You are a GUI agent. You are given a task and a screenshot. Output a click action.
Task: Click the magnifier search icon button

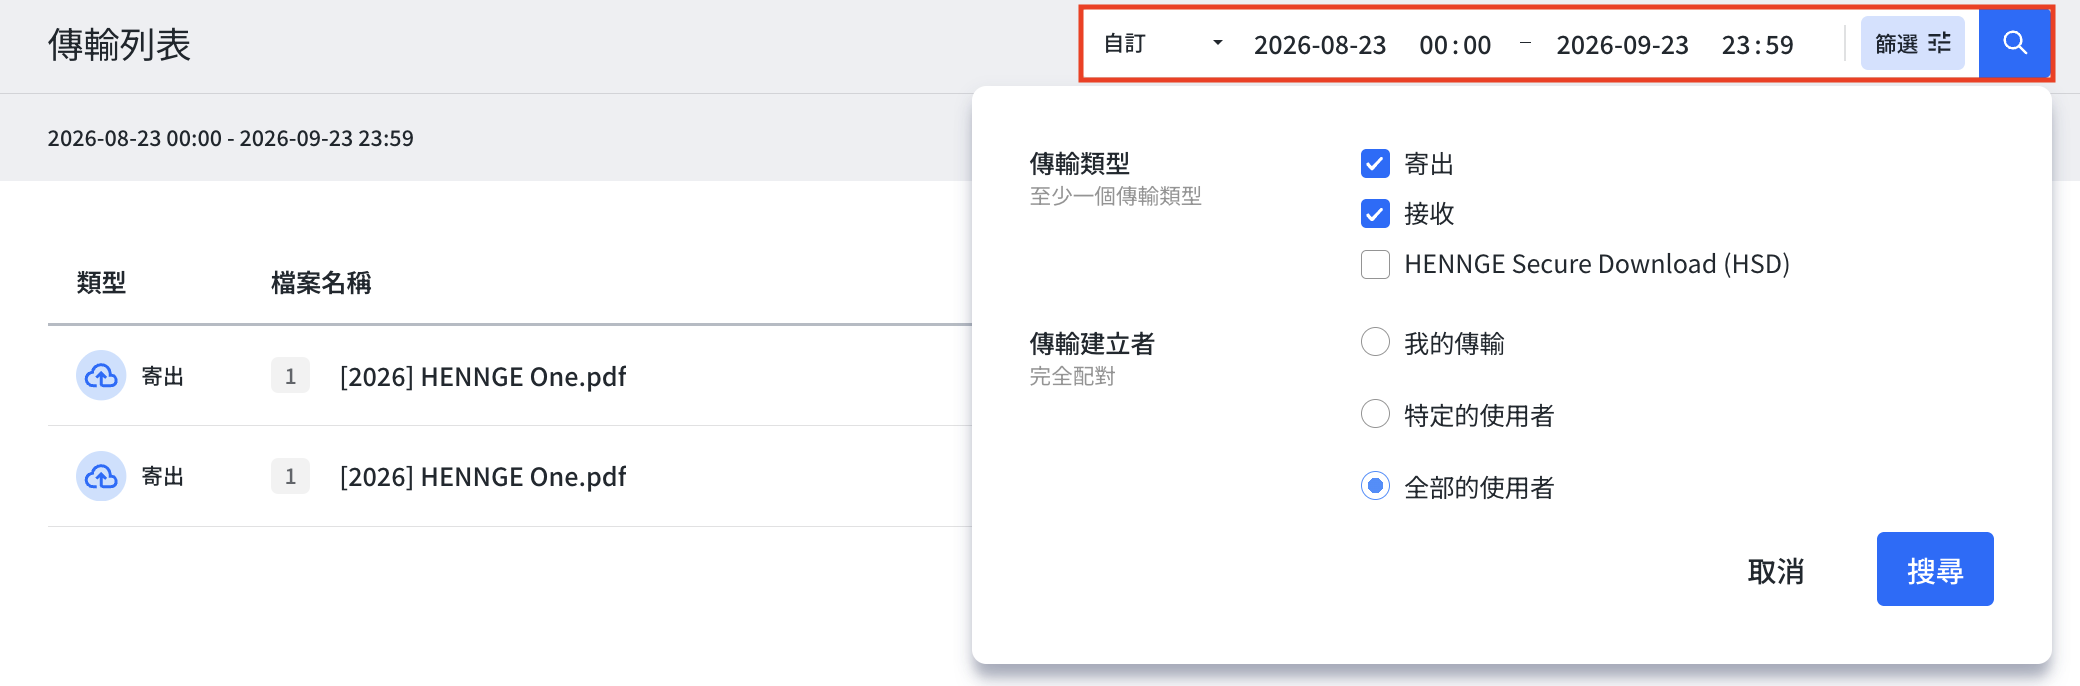2014,43
